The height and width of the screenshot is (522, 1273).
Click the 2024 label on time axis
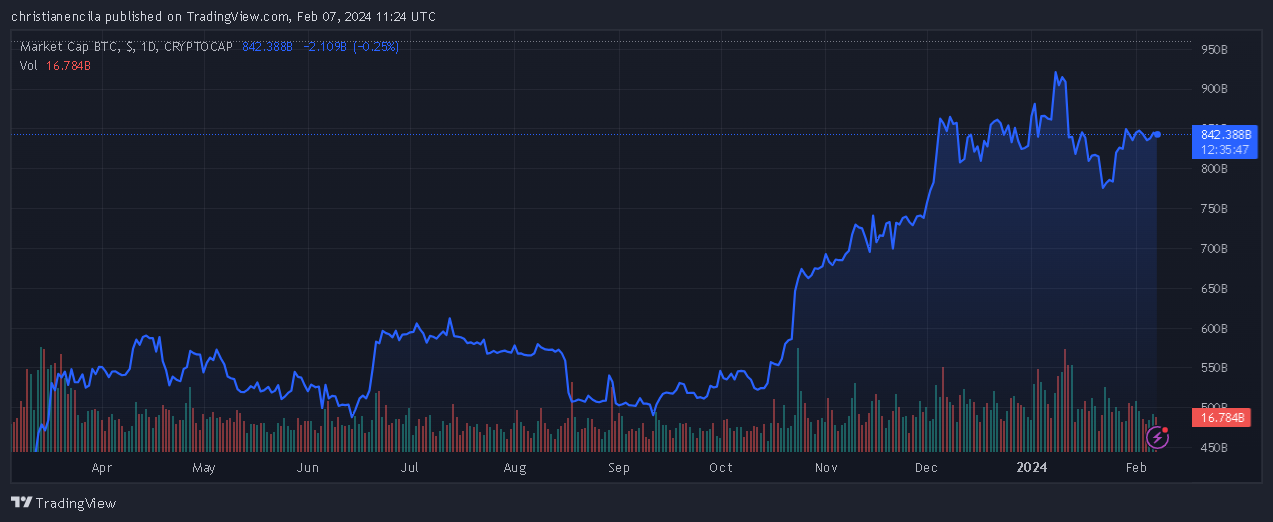point(1031,467)
